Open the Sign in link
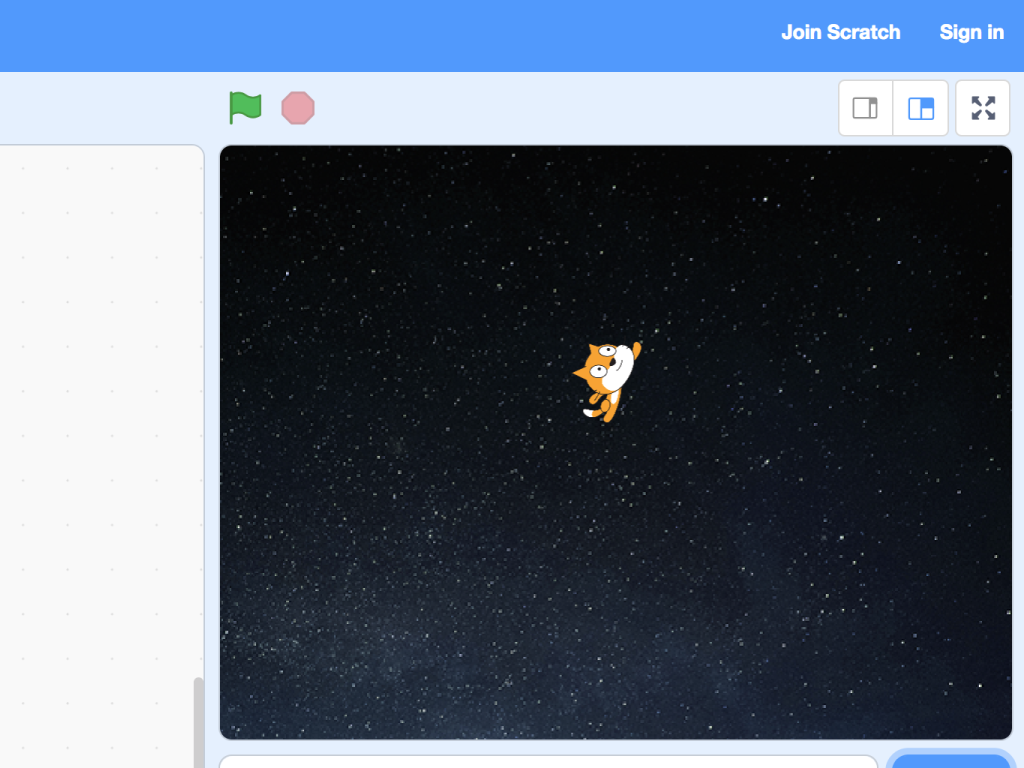This screenshot has width=1024, height=768. click(x=971, y=33)
